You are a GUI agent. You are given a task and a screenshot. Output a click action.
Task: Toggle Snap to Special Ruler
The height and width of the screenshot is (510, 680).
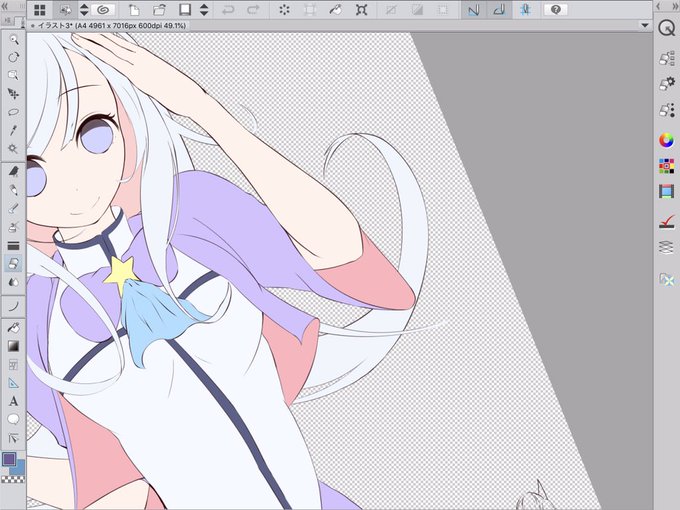coord(499,10)
